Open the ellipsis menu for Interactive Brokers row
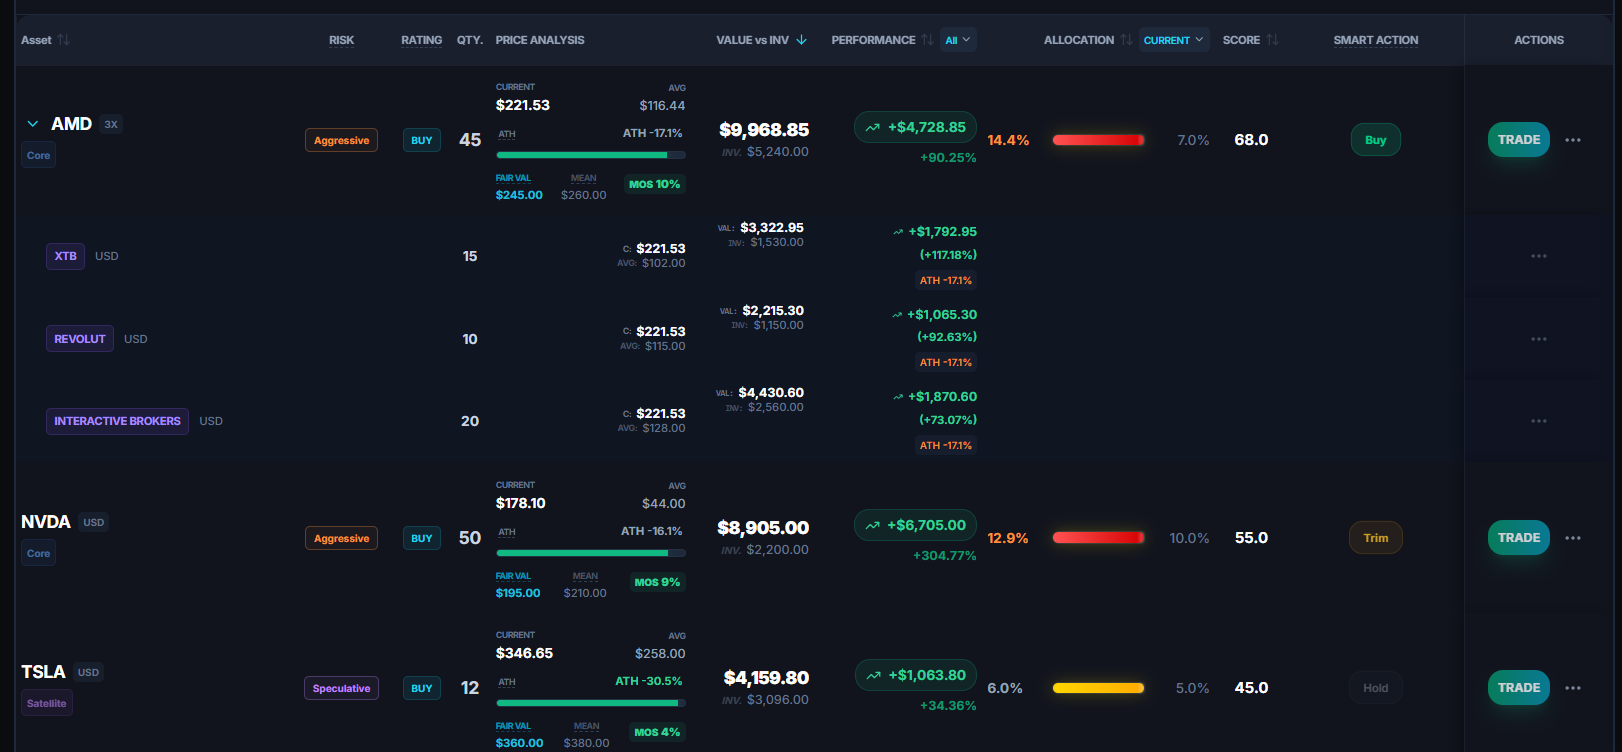The image size is (1622, 752). (x=1539, y=421)
